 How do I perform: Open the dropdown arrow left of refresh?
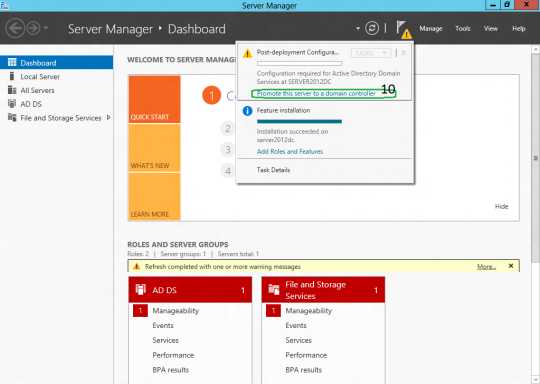(x=358, y=28)
